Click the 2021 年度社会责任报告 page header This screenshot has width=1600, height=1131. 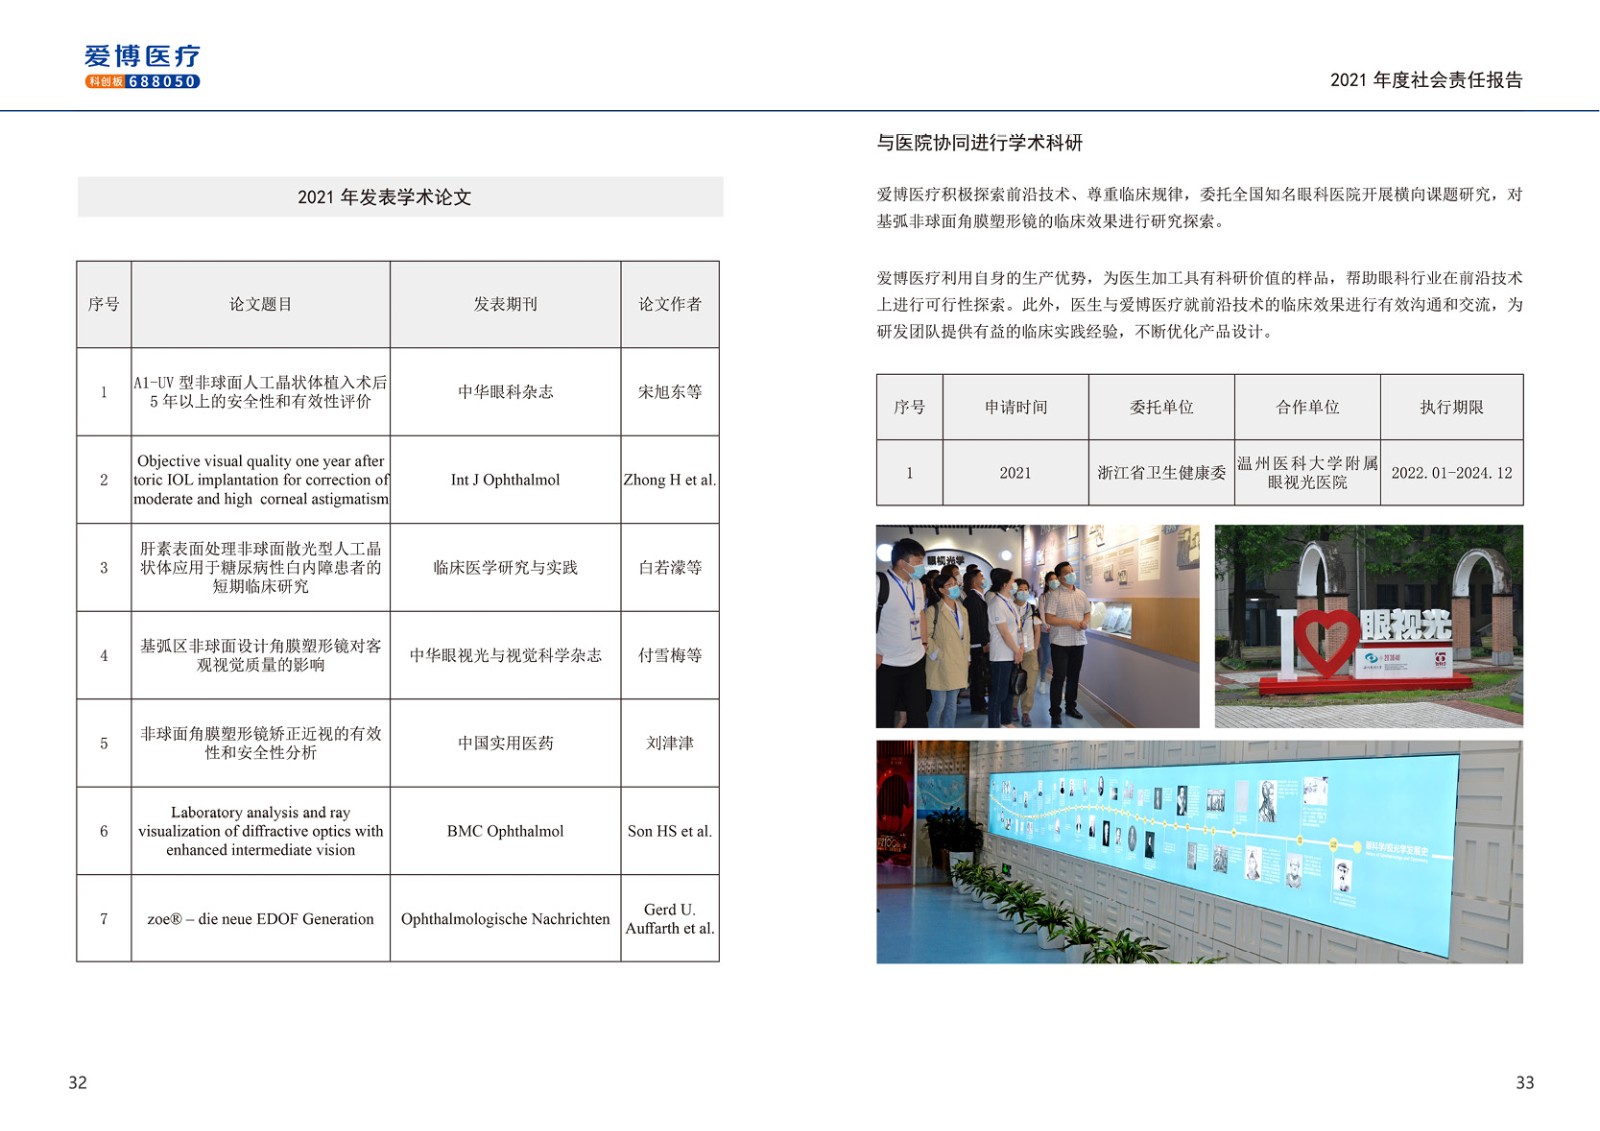tap(1426, 80)
